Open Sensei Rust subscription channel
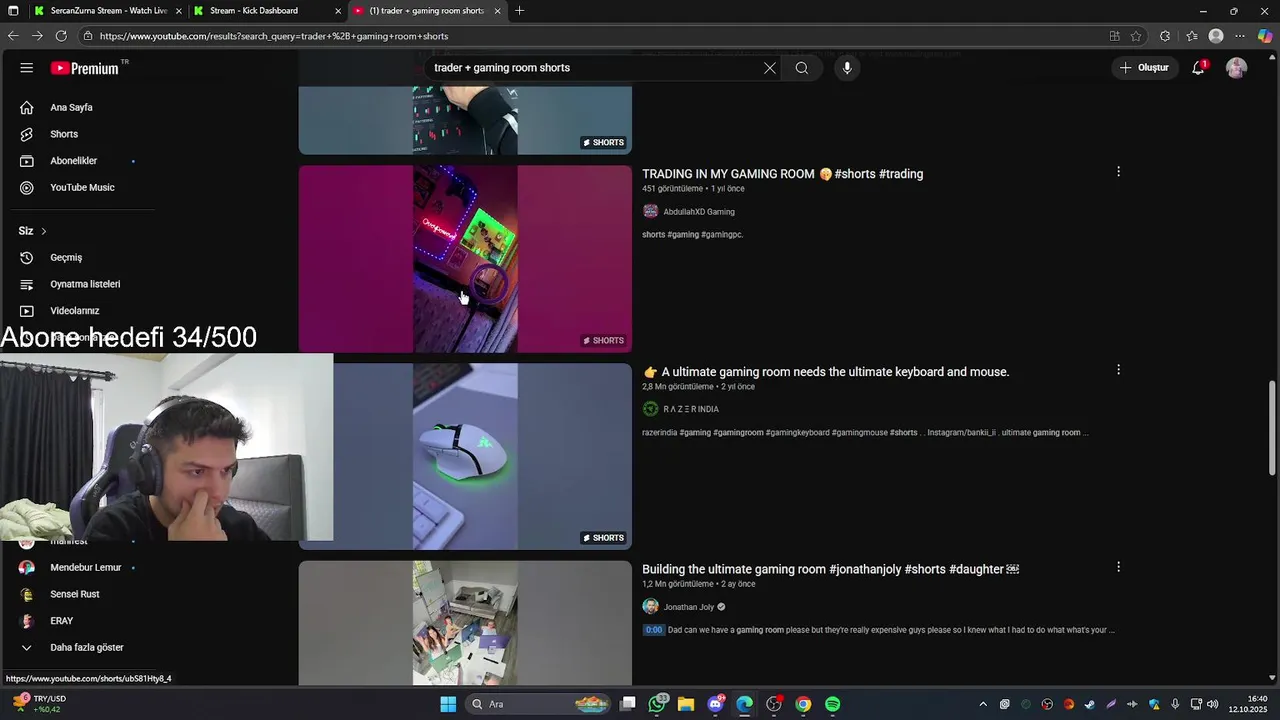1280x720 pixels. click(74, 594)
